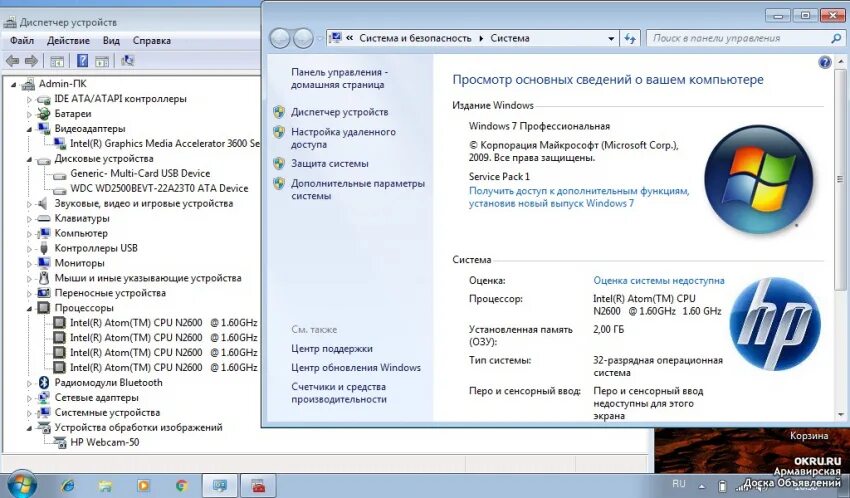850x498 pixels.
Task: Click the Show/Hide console tree toolbar icon
Action: click(x=57, y=61)
